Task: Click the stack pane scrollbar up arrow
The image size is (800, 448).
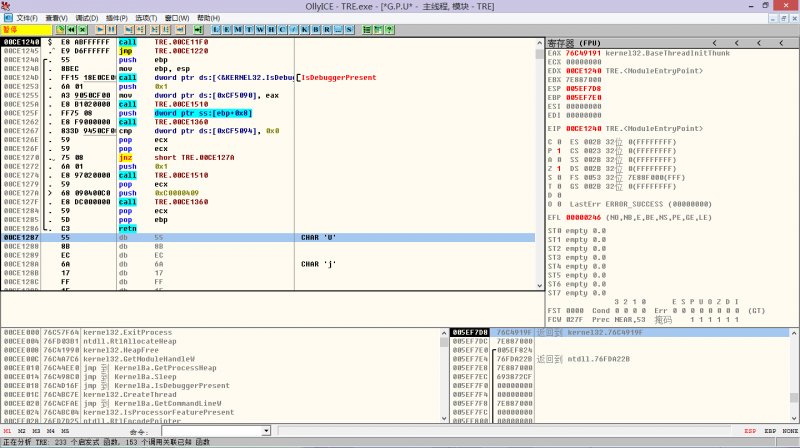Action: click(x=794, y=333)
